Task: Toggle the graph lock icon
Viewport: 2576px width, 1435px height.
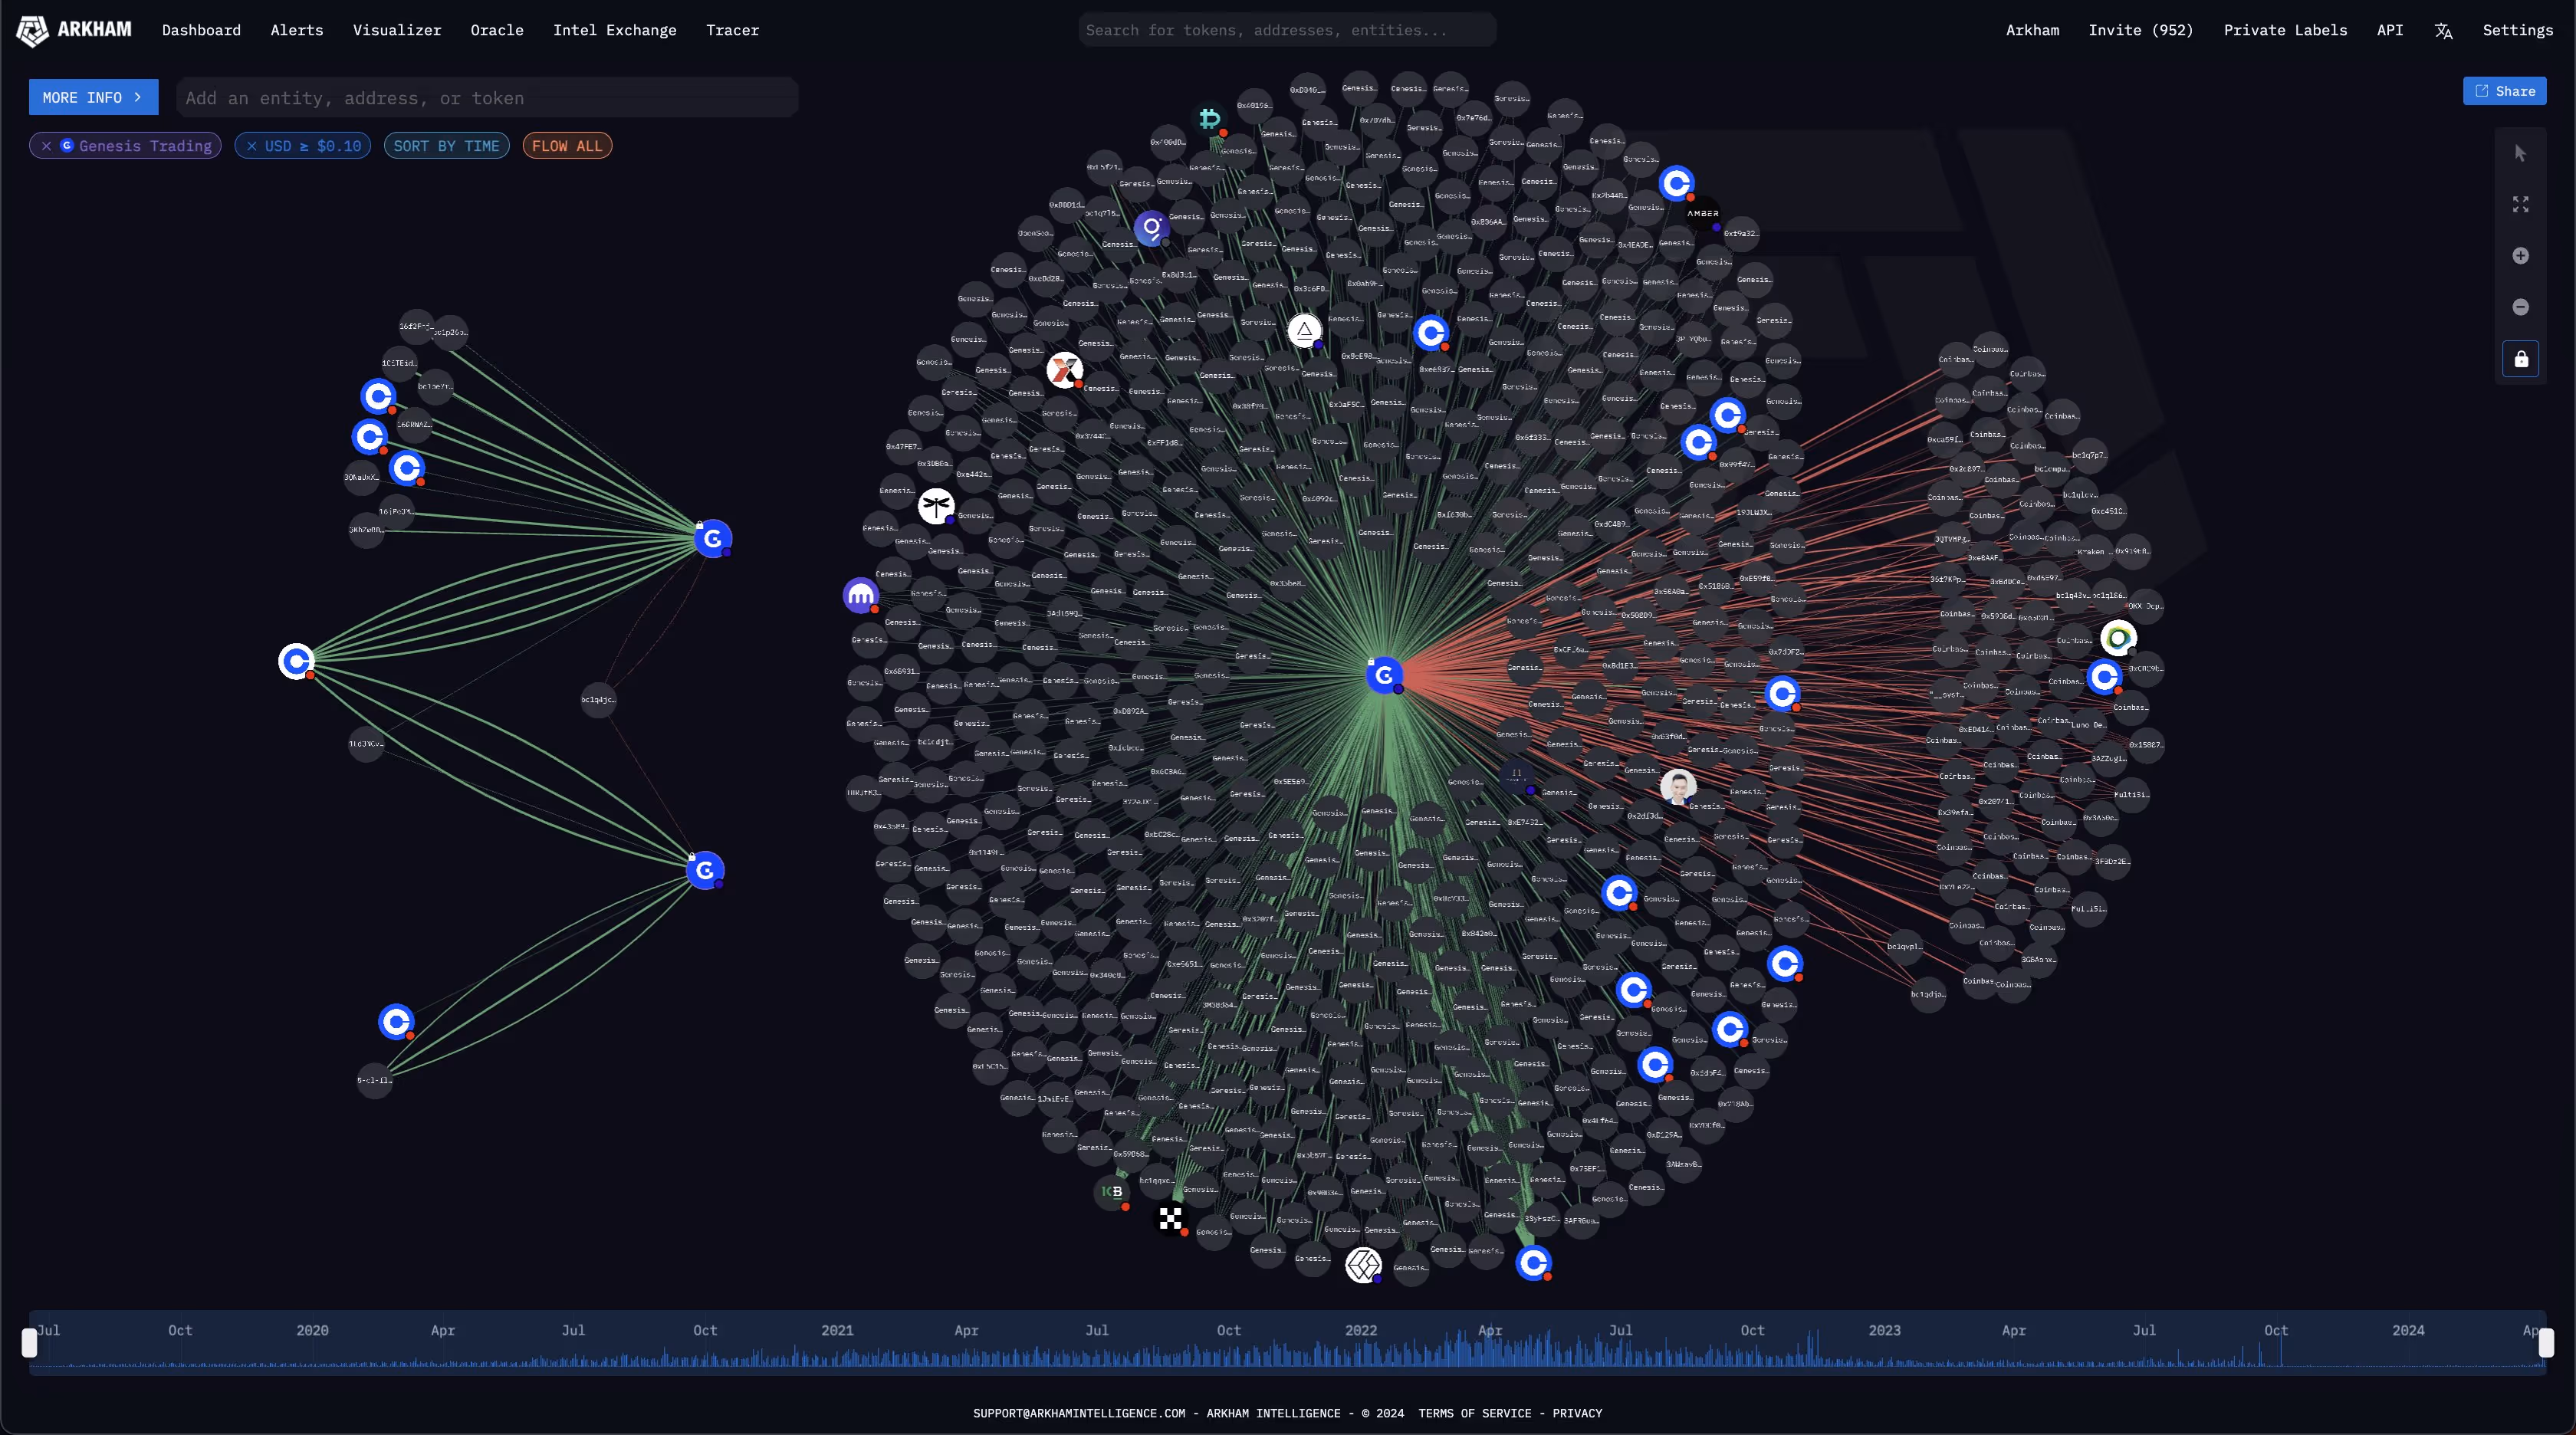Action: point(2520,359)
